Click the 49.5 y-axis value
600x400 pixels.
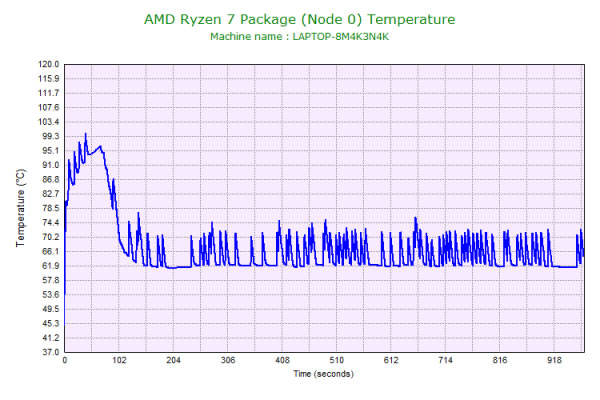pos(51,309)
